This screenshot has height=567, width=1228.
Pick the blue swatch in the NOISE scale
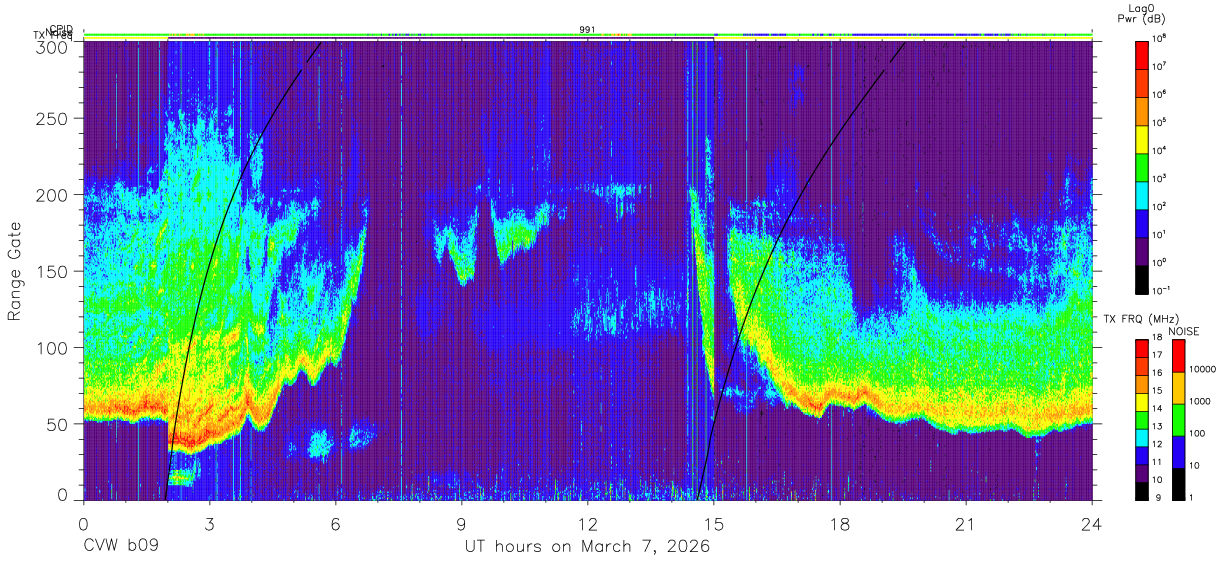click(1179, 451)
